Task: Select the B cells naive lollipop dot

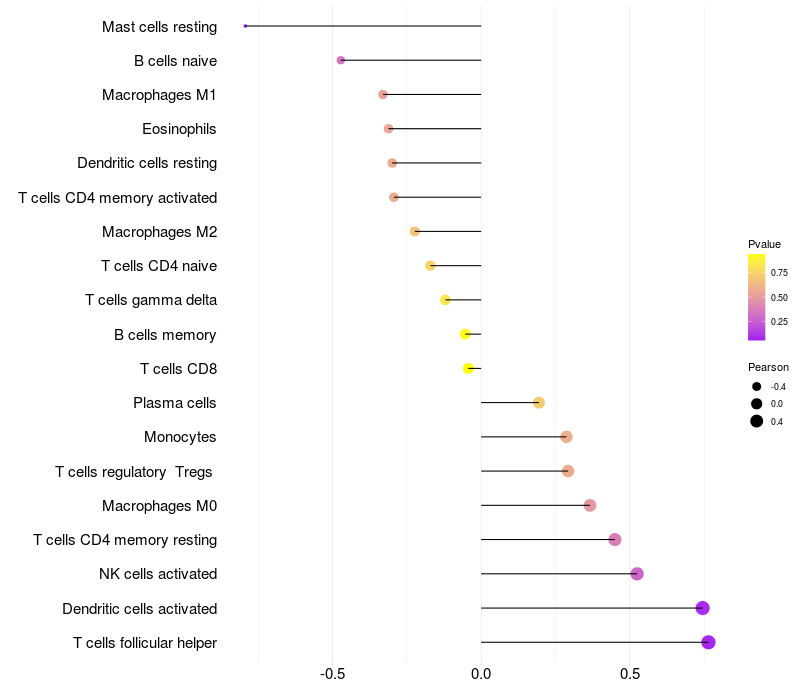Action: 341,60
